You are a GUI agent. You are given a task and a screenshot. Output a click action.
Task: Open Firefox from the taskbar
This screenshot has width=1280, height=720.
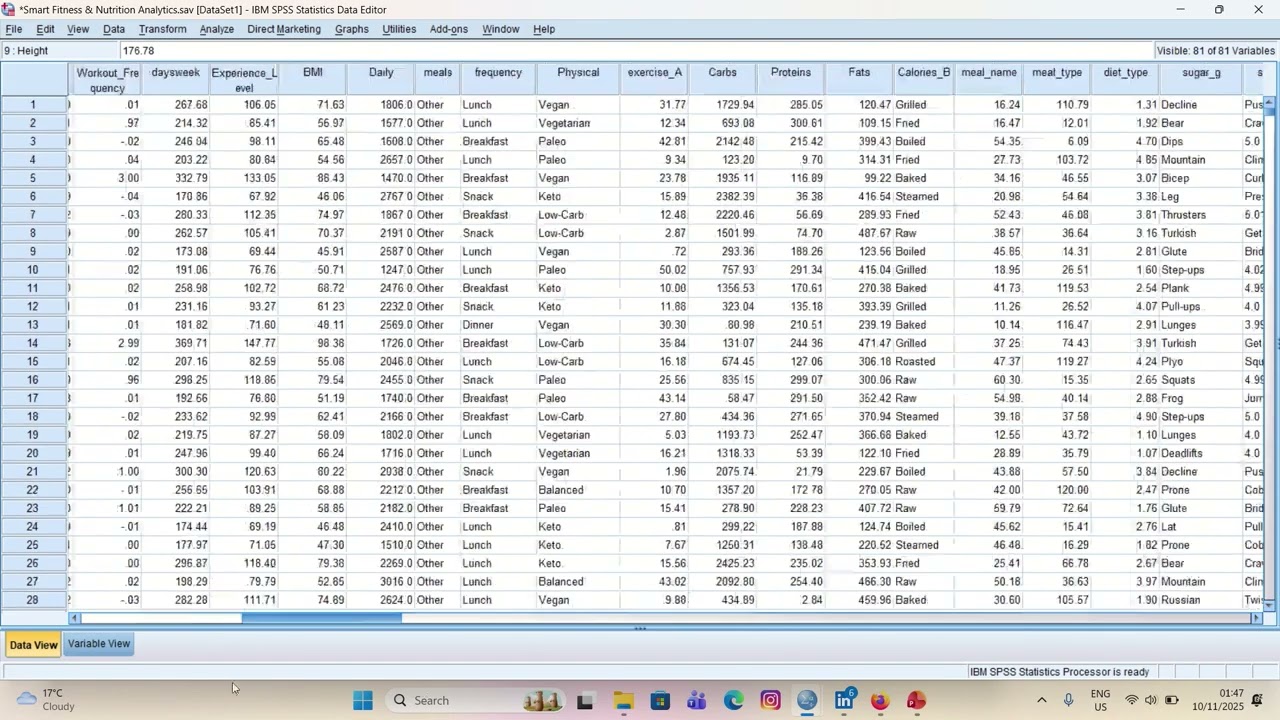click(x=880, y=701)
